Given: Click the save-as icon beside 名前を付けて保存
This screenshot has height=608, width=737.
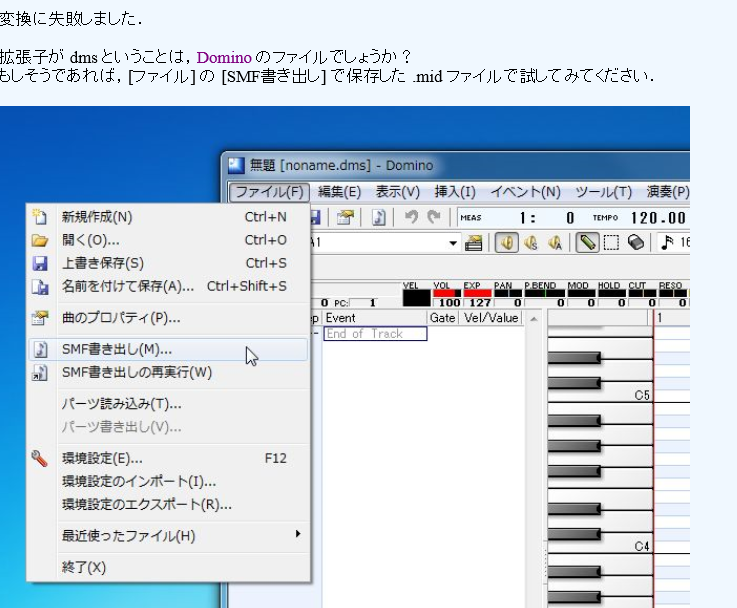Looking at the screenshot, I should (40, 286).
